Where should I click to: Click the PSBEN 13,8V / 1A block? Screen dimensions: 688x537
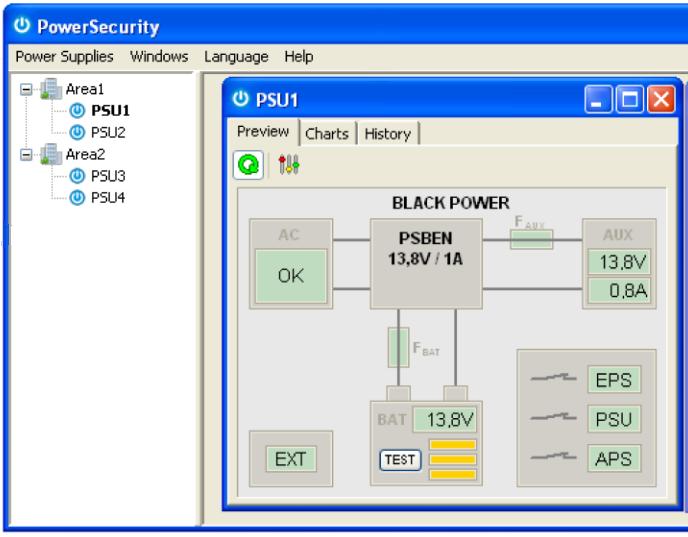[x=426, y=264]
